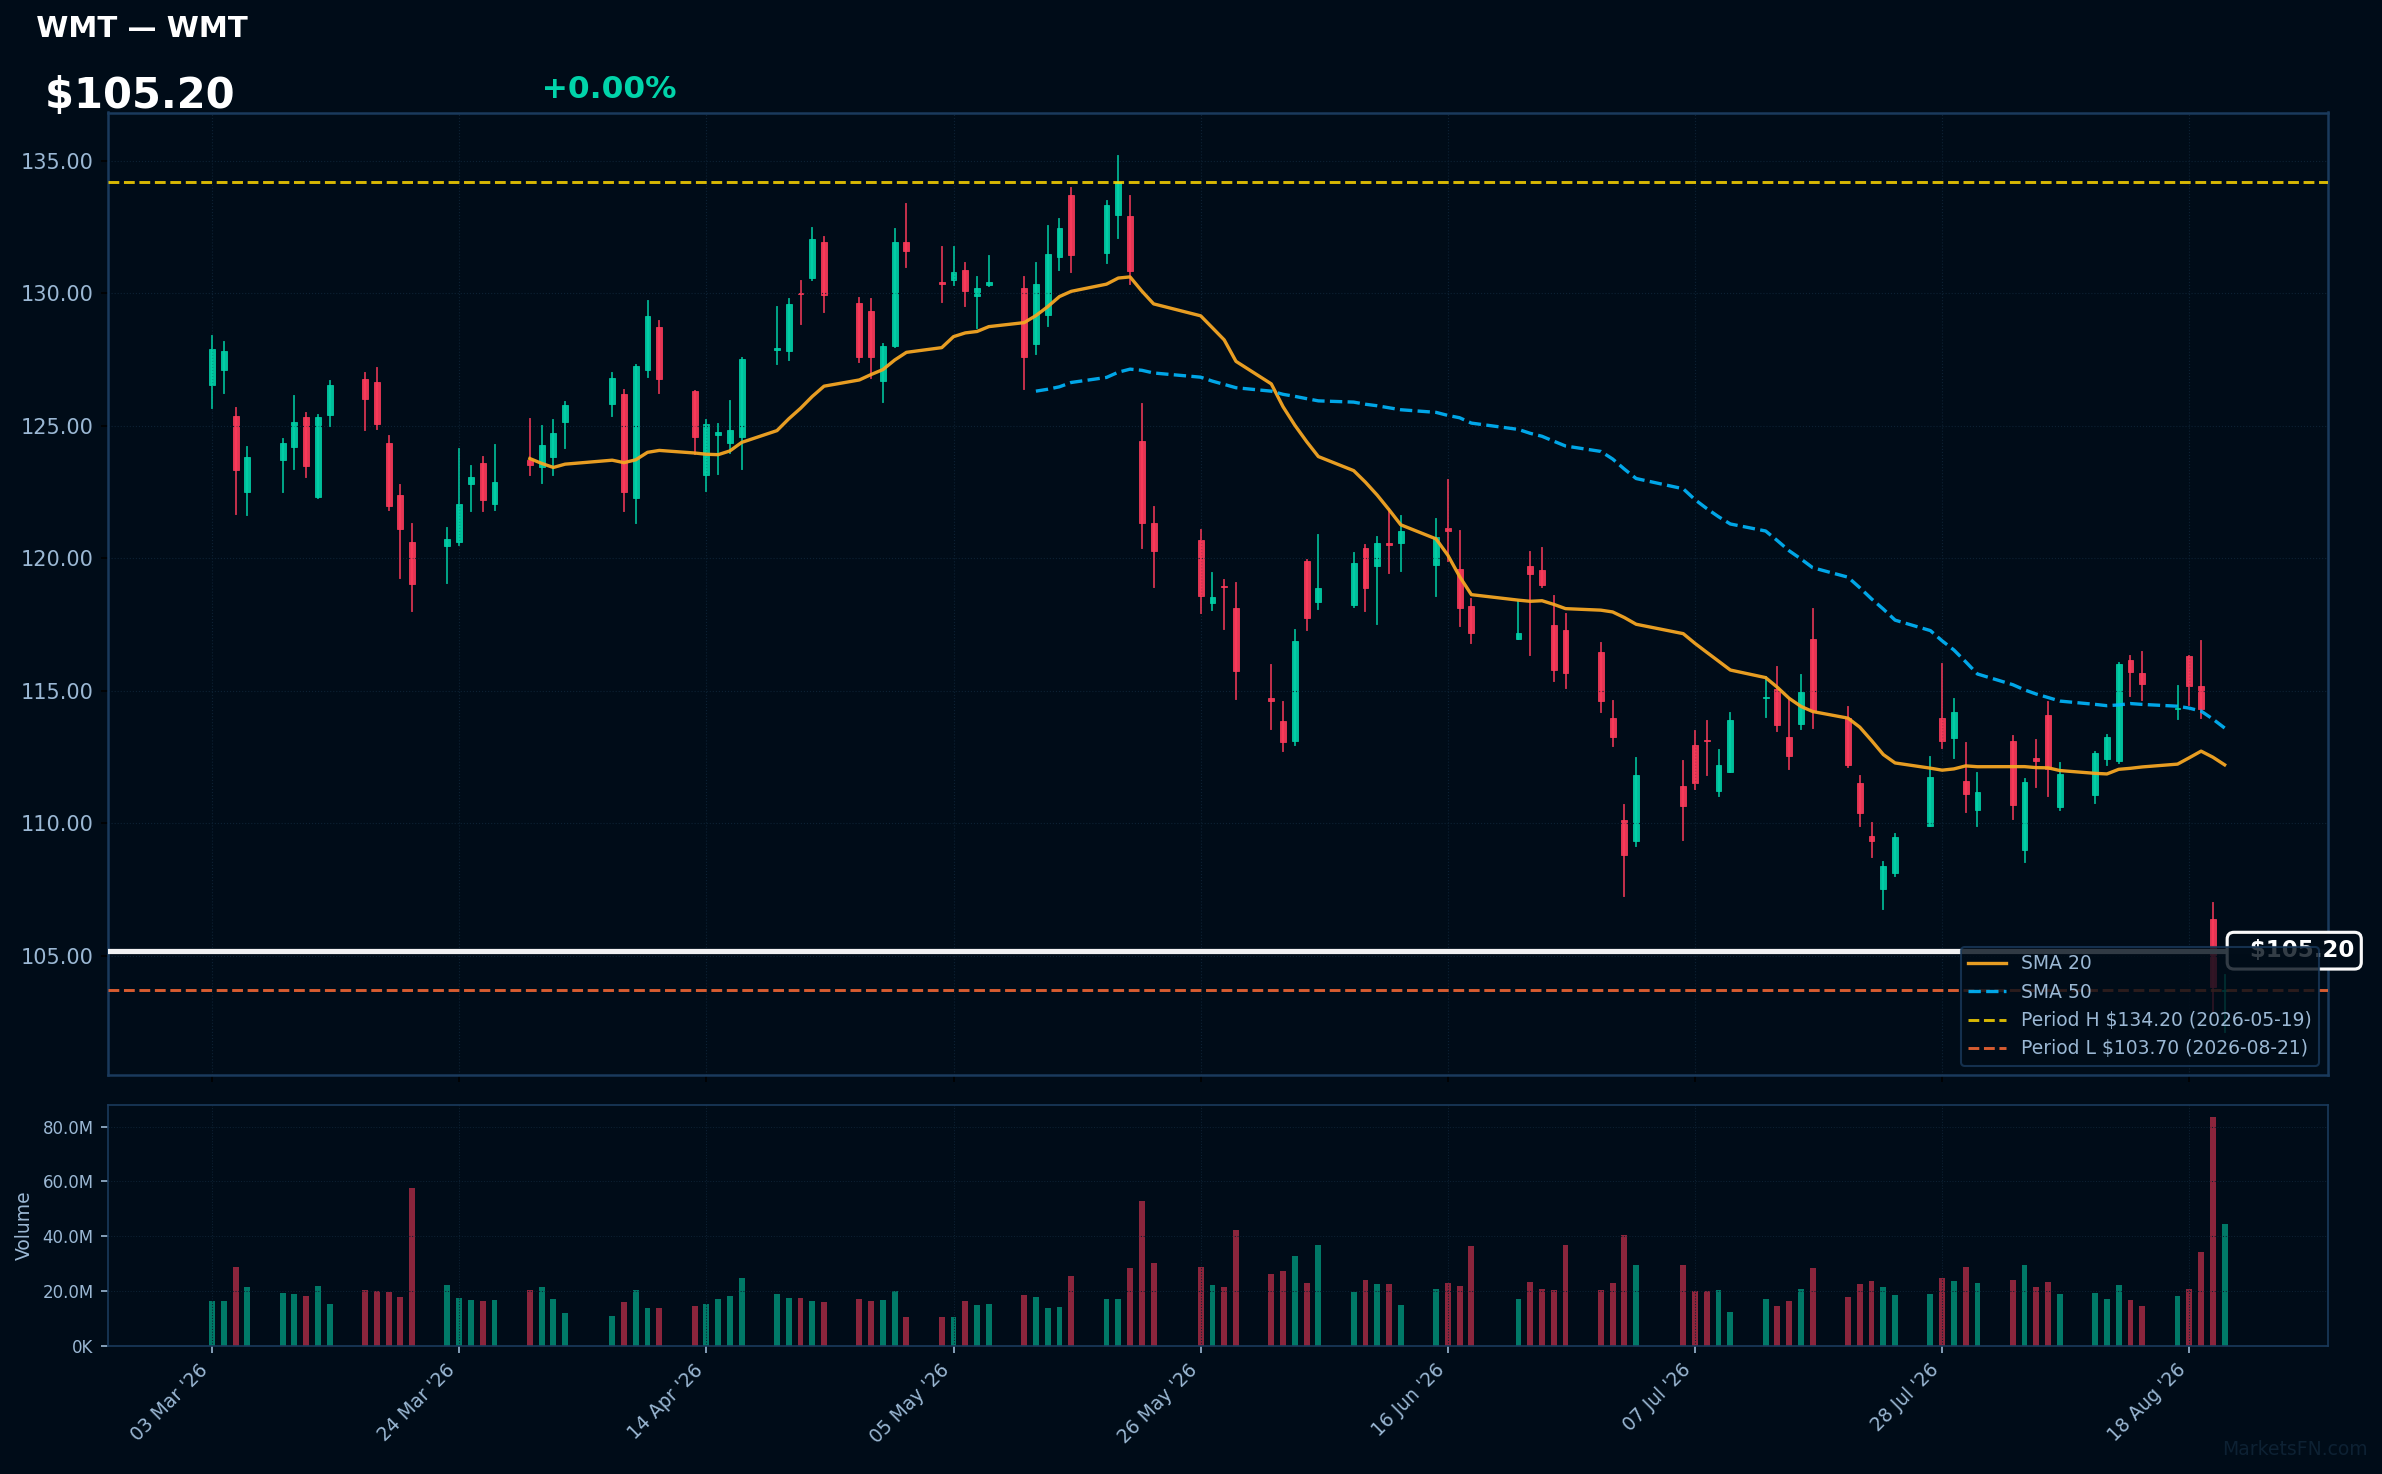The image size is (2382, 1474).
Task: Click the 05 May '26 date label
Action: tap(909, 1402)
